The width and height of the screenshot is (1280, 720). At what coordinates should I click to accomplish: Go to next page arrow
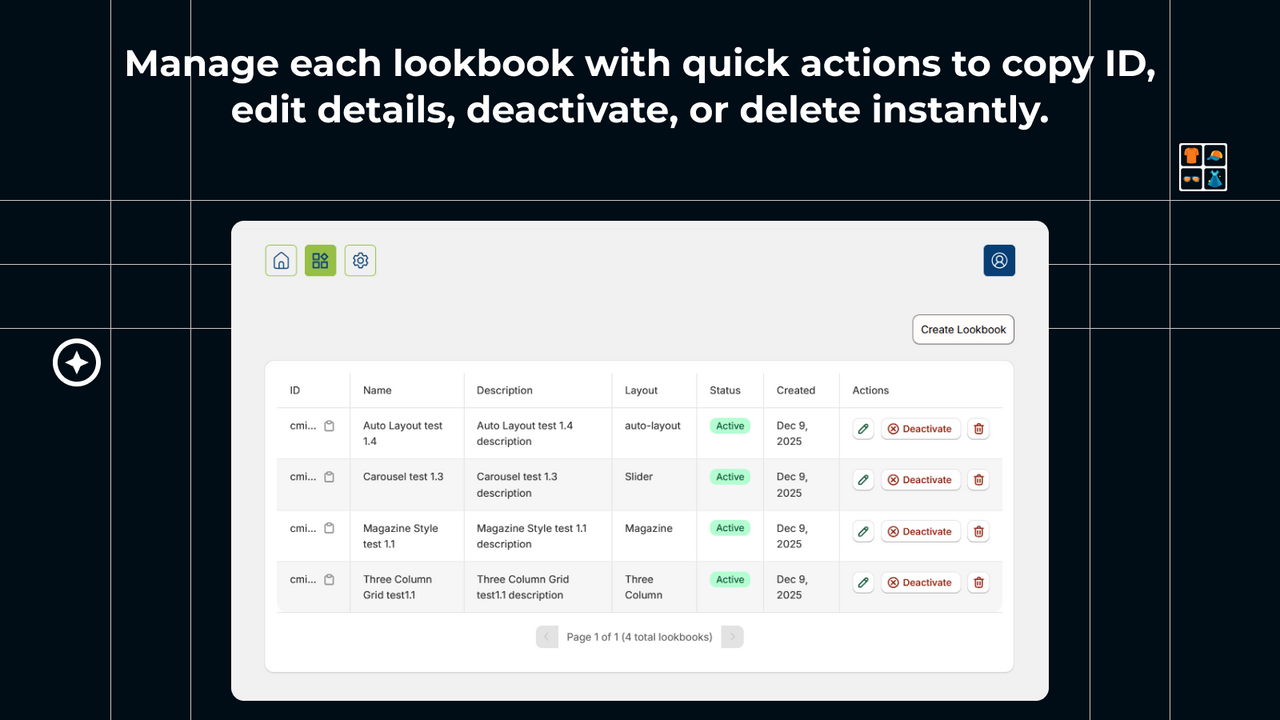[732, 637]
